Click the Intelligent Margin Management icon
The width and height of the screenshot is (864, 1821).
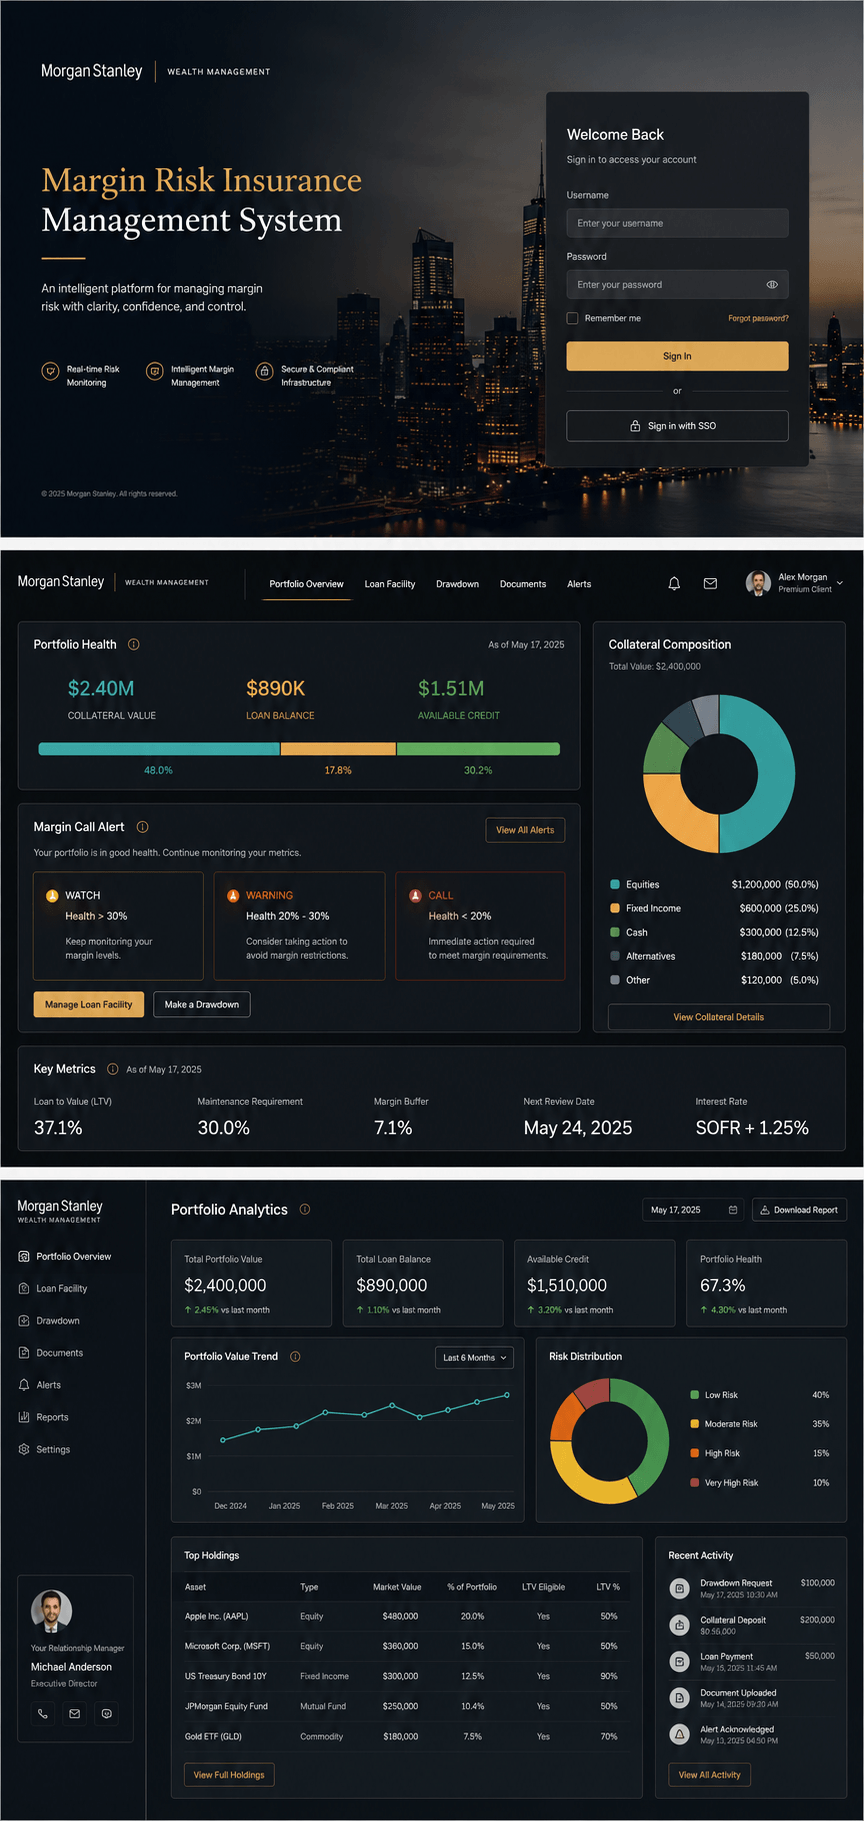[154, 371]
